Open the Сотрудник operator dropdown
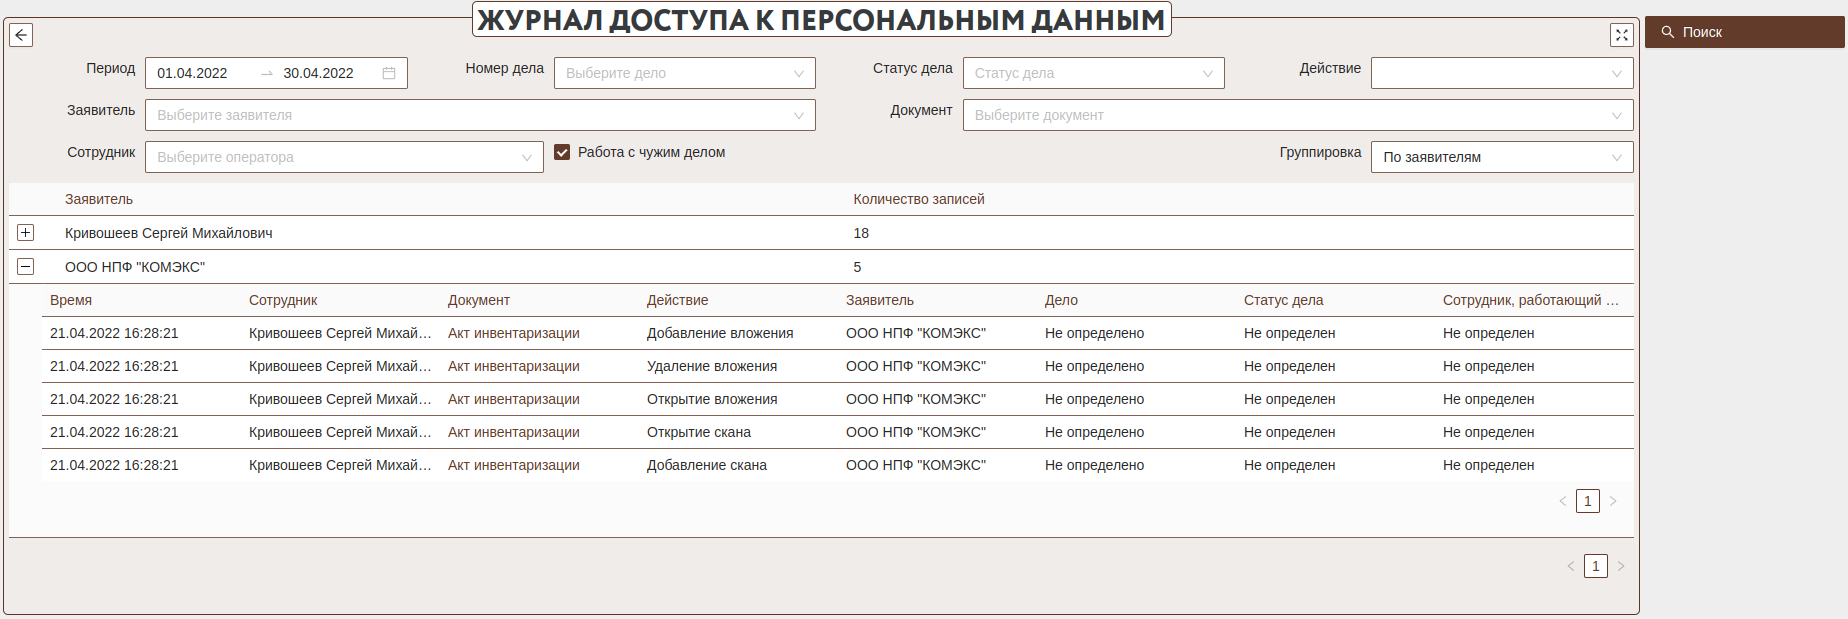Image resolution: width=1848 pixels, height=619 pixels. pos(343,157)
